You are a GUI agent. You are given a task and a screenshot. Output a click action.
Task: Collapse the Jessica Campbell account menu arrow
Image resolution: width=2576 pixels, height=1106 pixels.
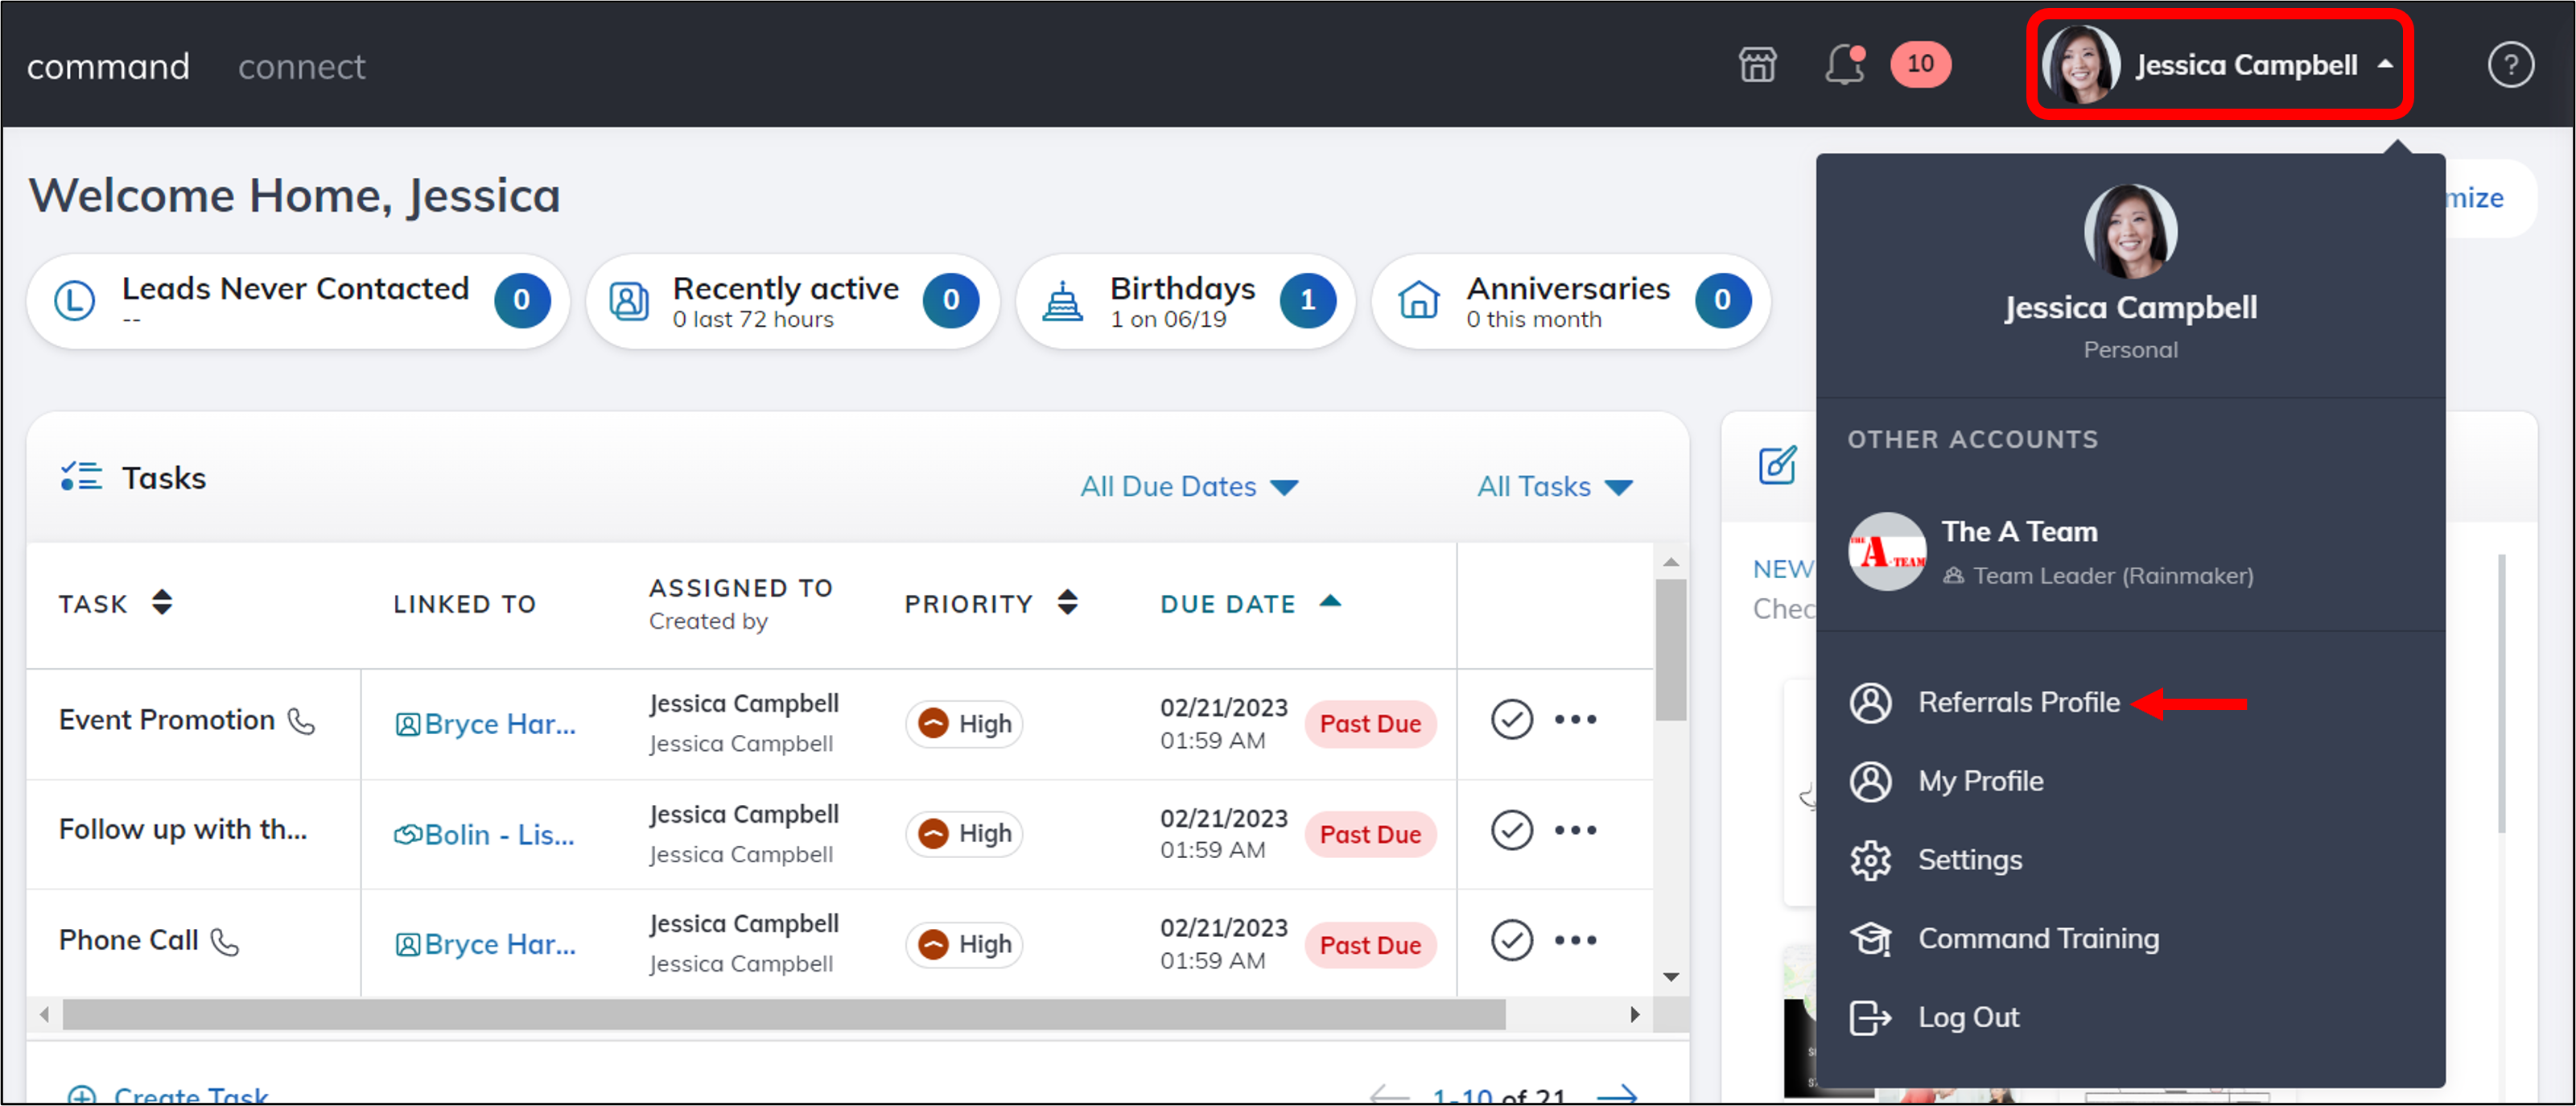[x=2385, y=64]
